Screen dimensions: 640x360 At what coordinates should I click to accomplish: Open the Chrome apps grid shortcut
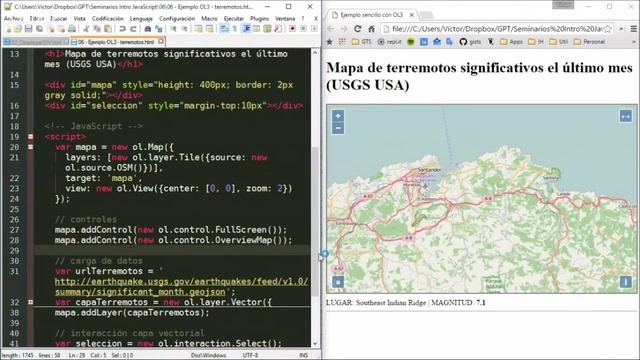tap(342, 42)
